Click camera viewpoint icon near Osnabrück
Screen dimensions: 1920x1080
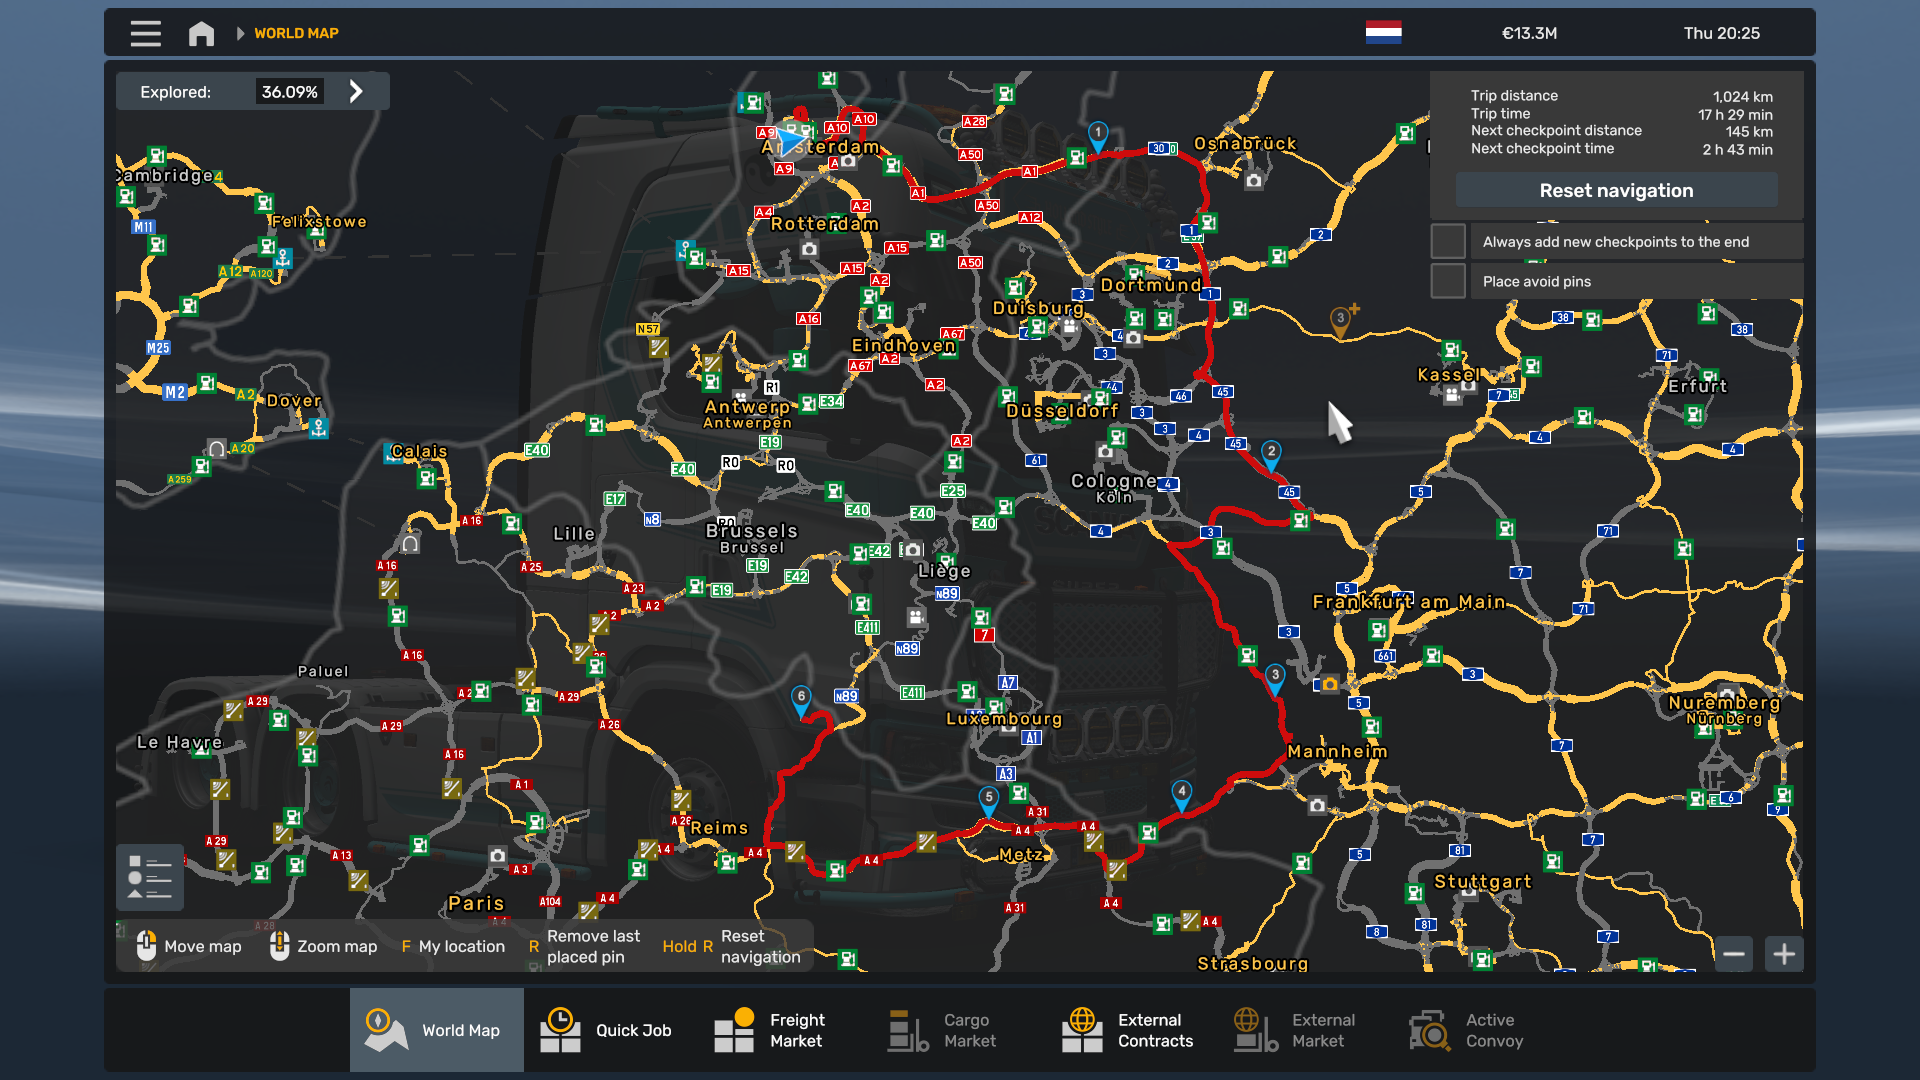[1254, 181]
